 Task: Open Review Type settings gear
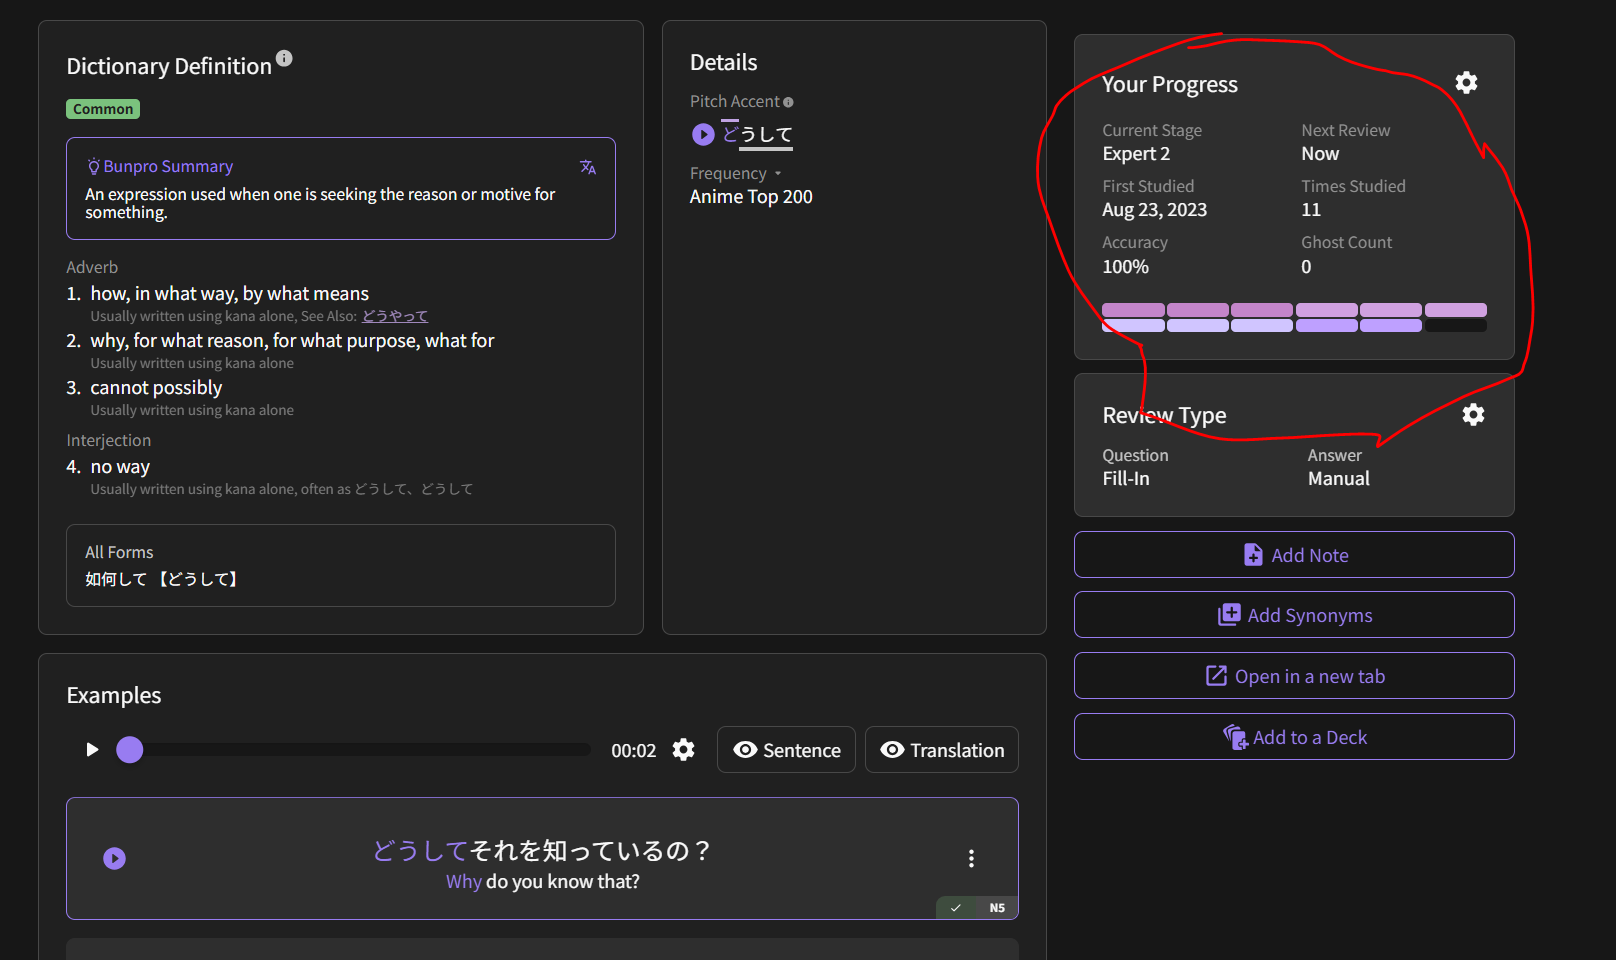(x=1473, y=414)
